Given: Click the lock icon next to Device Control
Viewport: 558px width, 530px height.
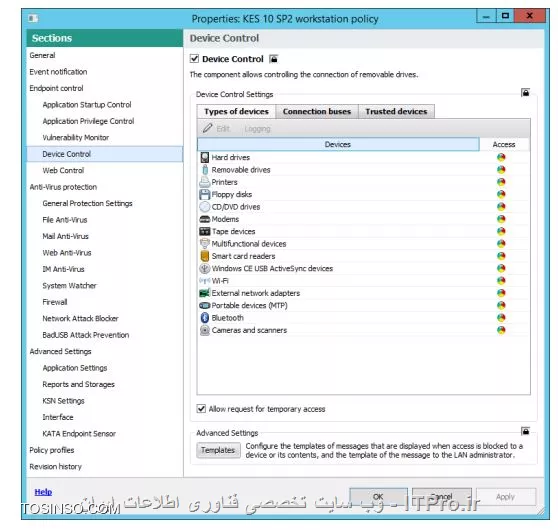Looking at the screenshot, I should (273, 59).
